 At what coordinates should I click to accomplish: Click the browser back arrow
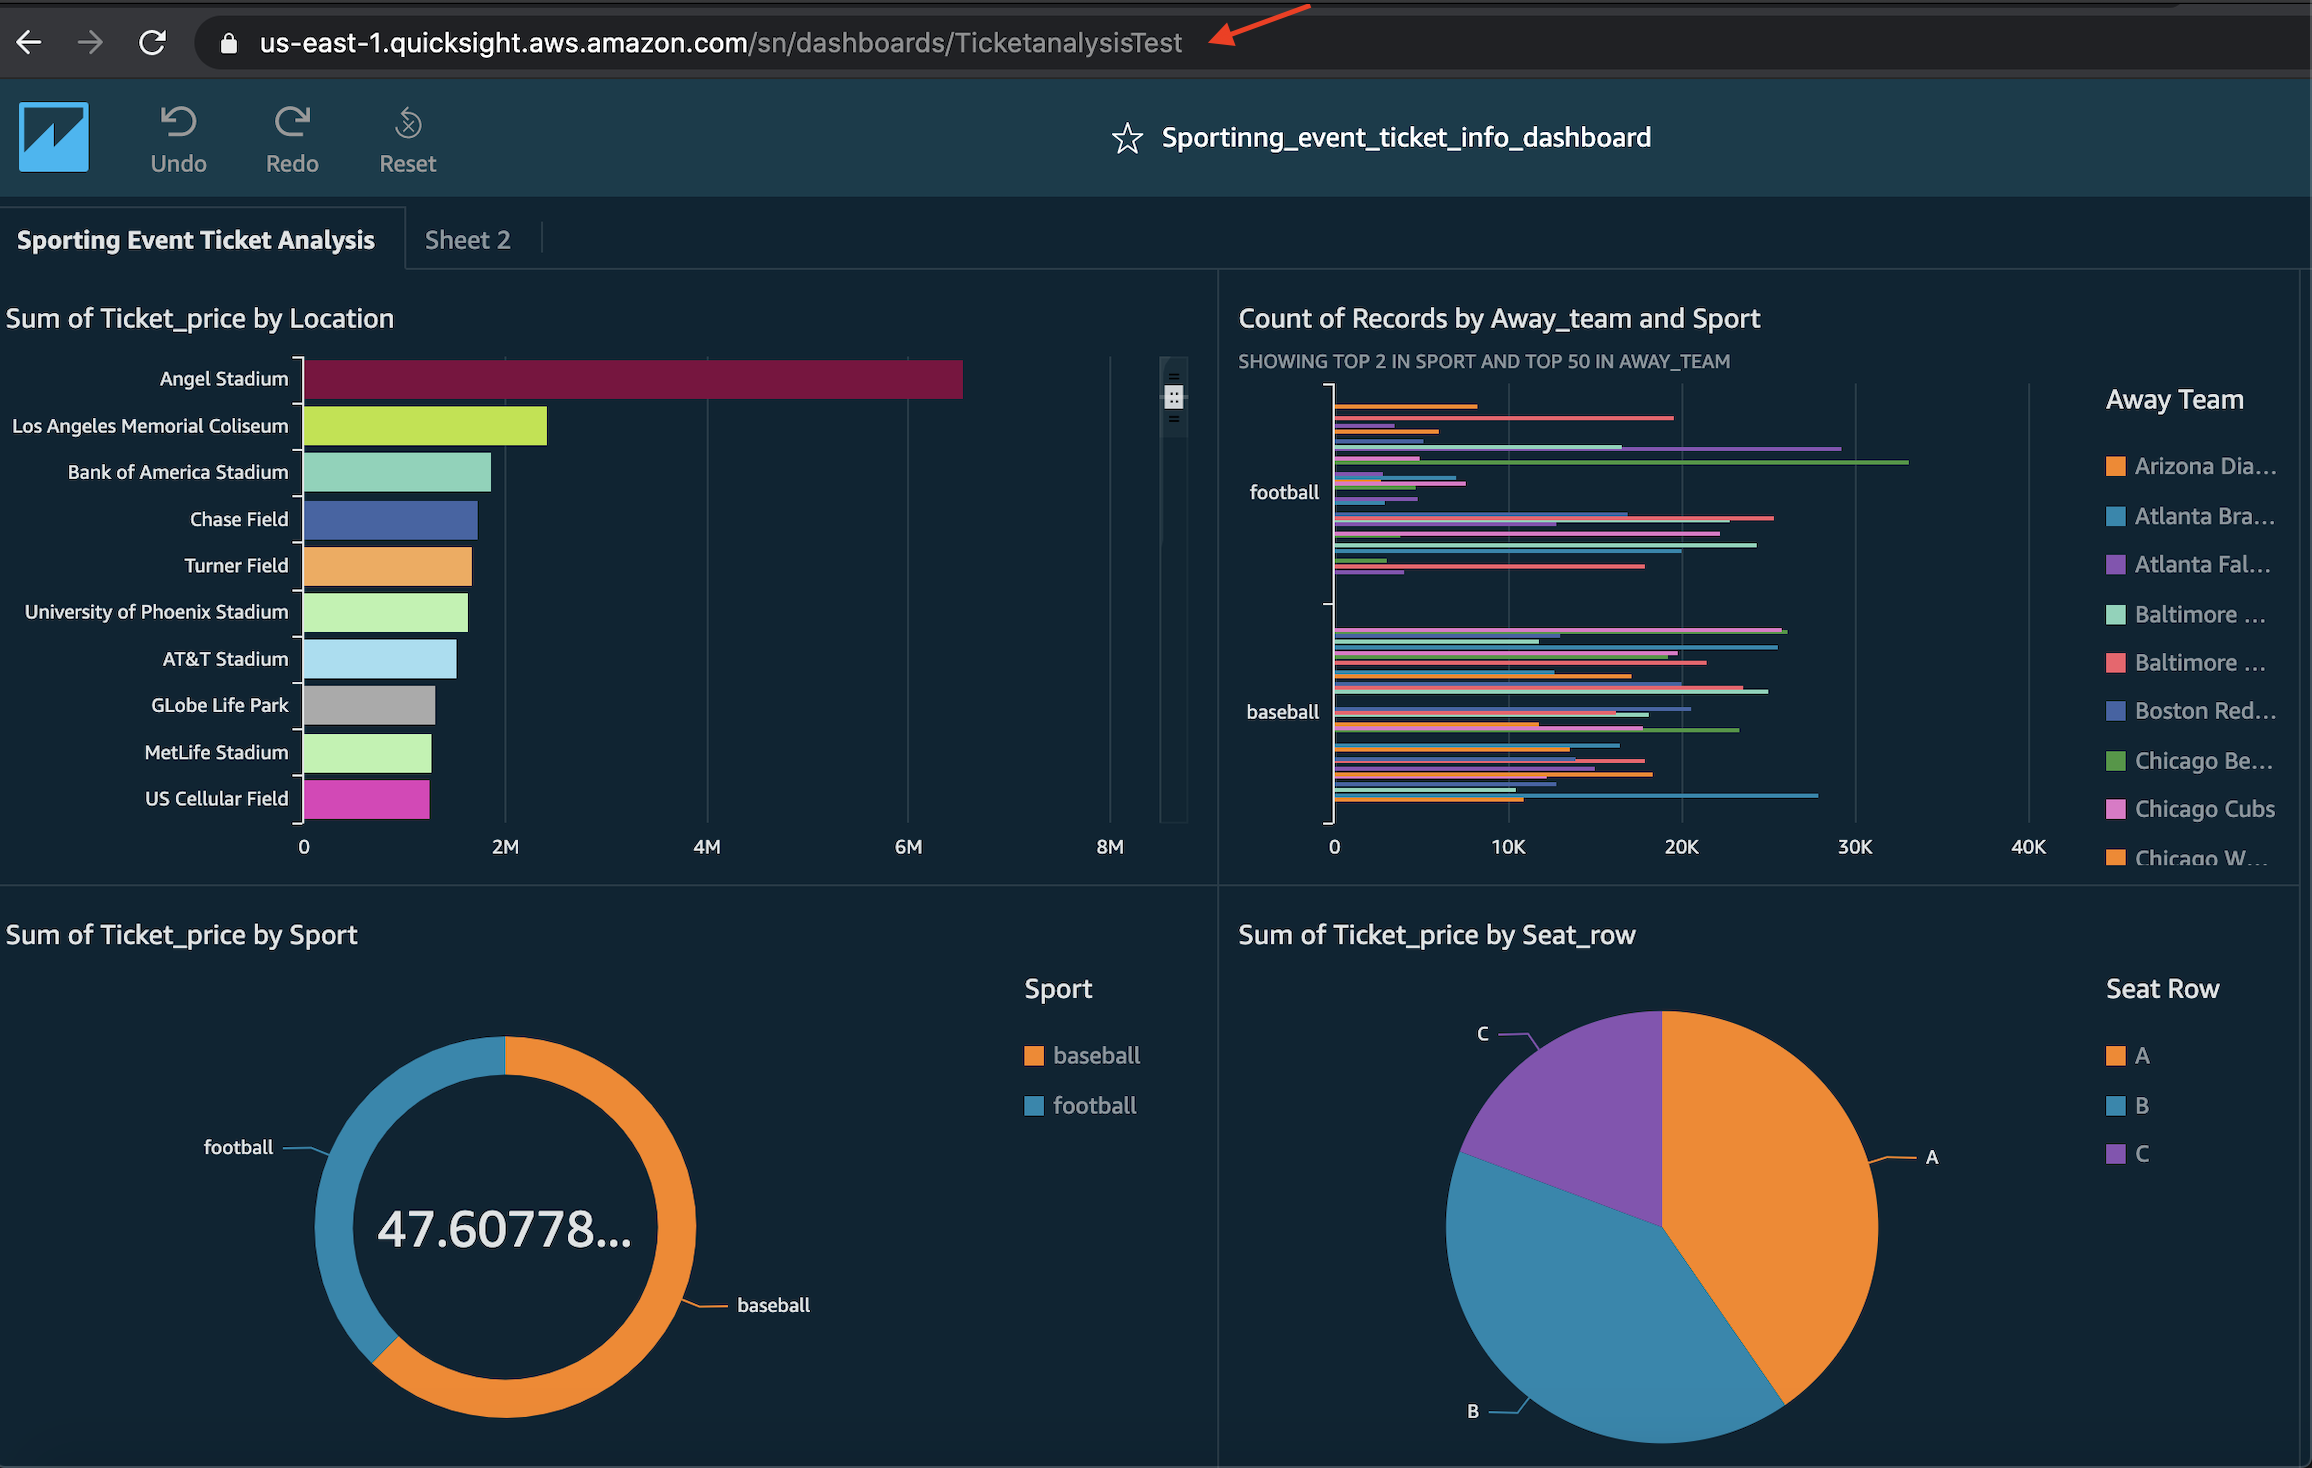point(29,42)
